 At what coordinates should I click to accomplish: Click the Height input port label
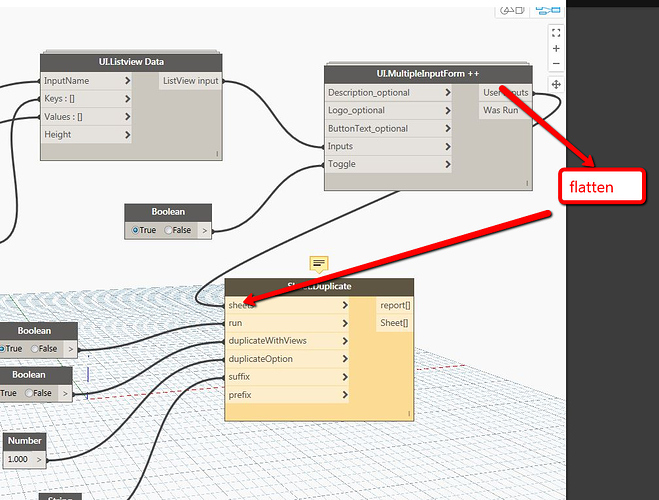[x=58, y=135]
